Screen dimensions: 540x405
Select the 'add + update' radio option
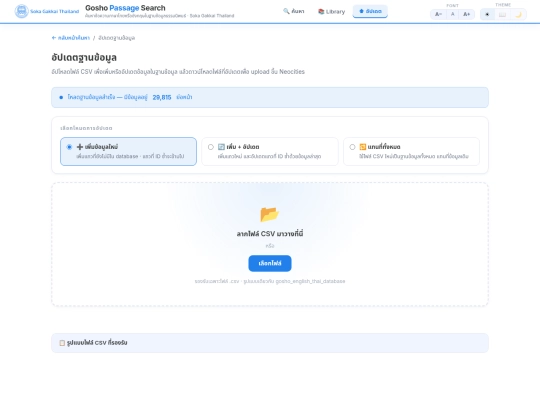pos(270,152)
